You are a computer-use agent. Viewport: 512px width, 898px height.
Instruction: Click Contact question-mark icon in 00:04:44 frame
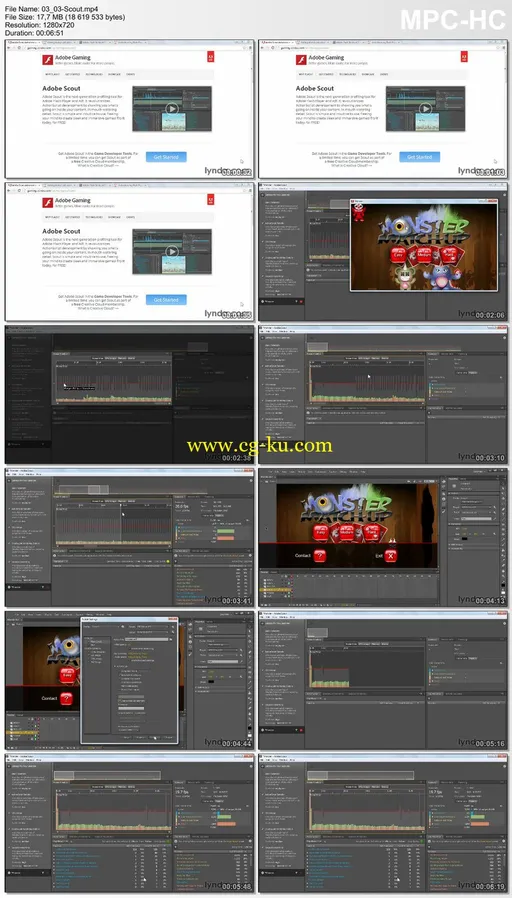[x=66, y=699]
